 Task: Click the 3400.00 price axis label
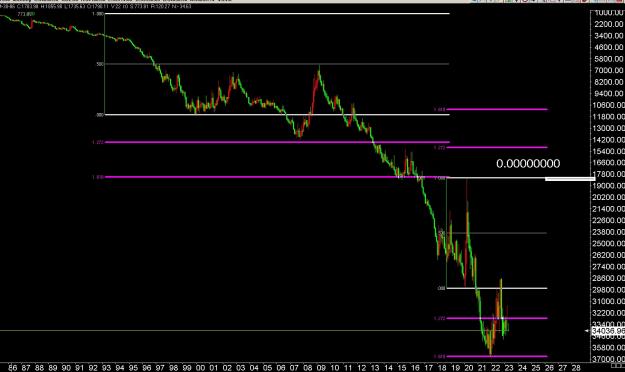tap(609, 36)
